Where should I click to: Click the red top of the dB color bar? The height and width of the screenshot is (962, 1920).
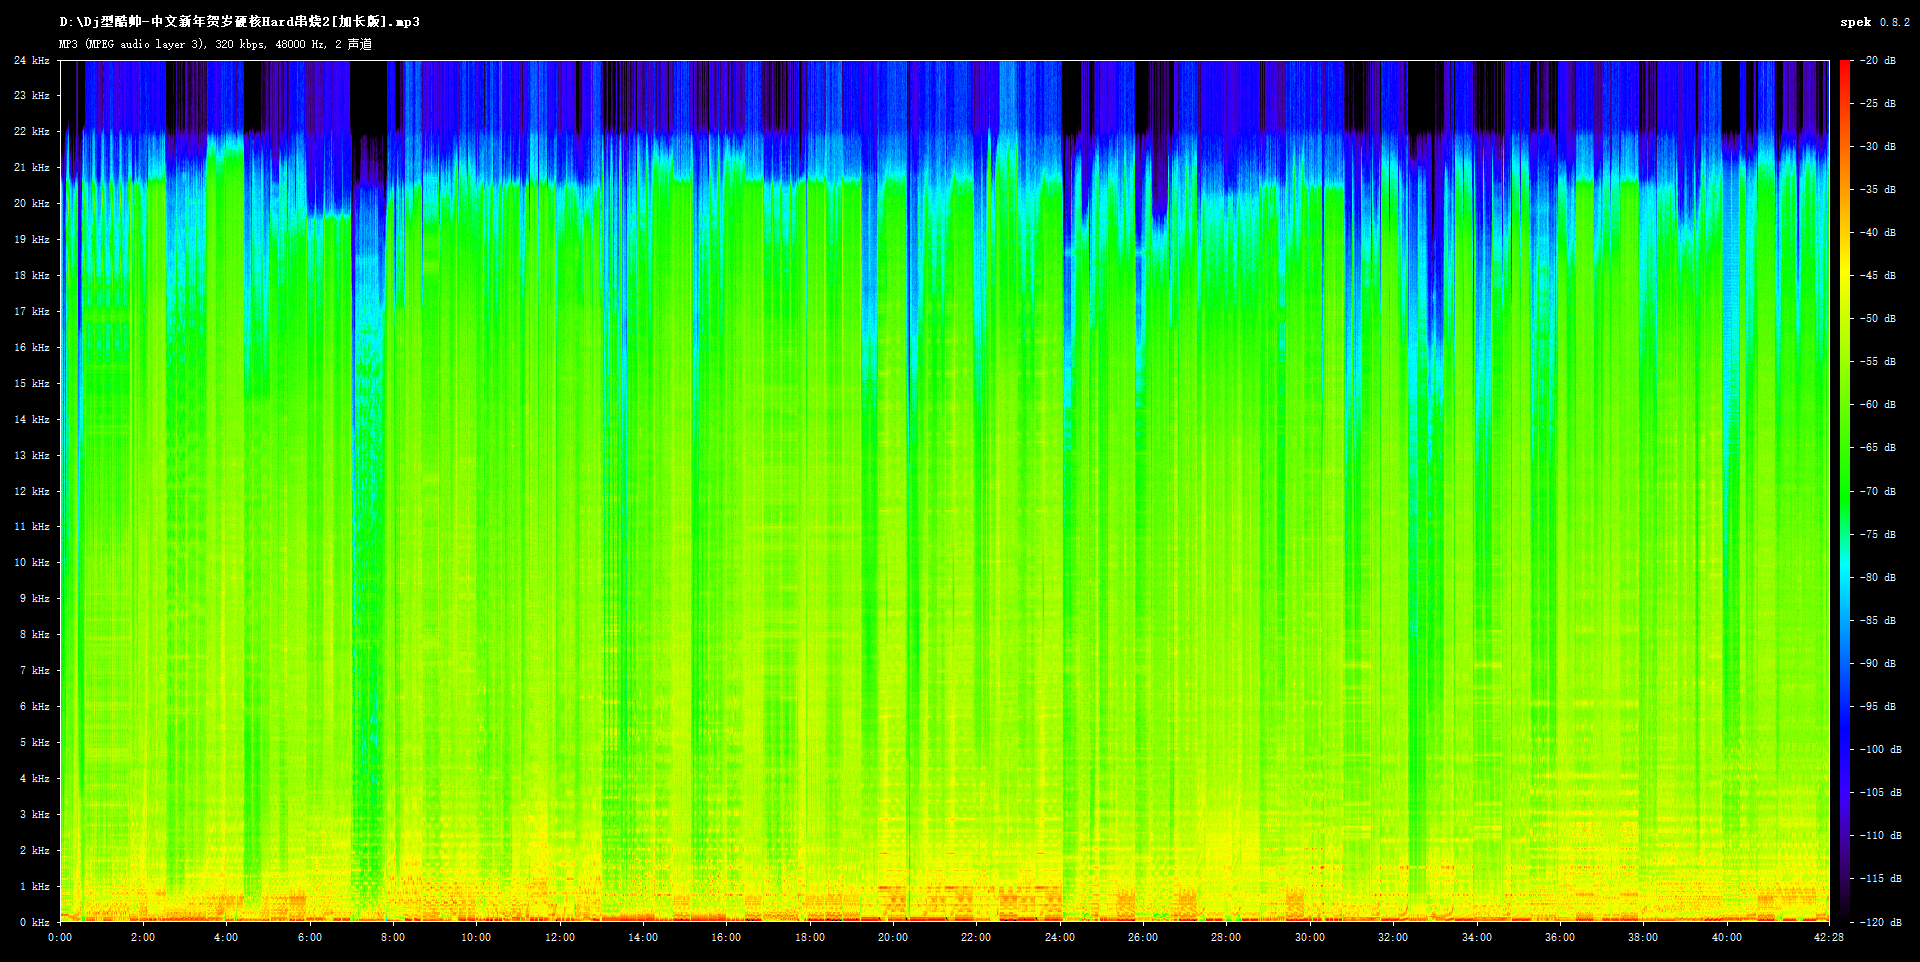coord(1845,70)
